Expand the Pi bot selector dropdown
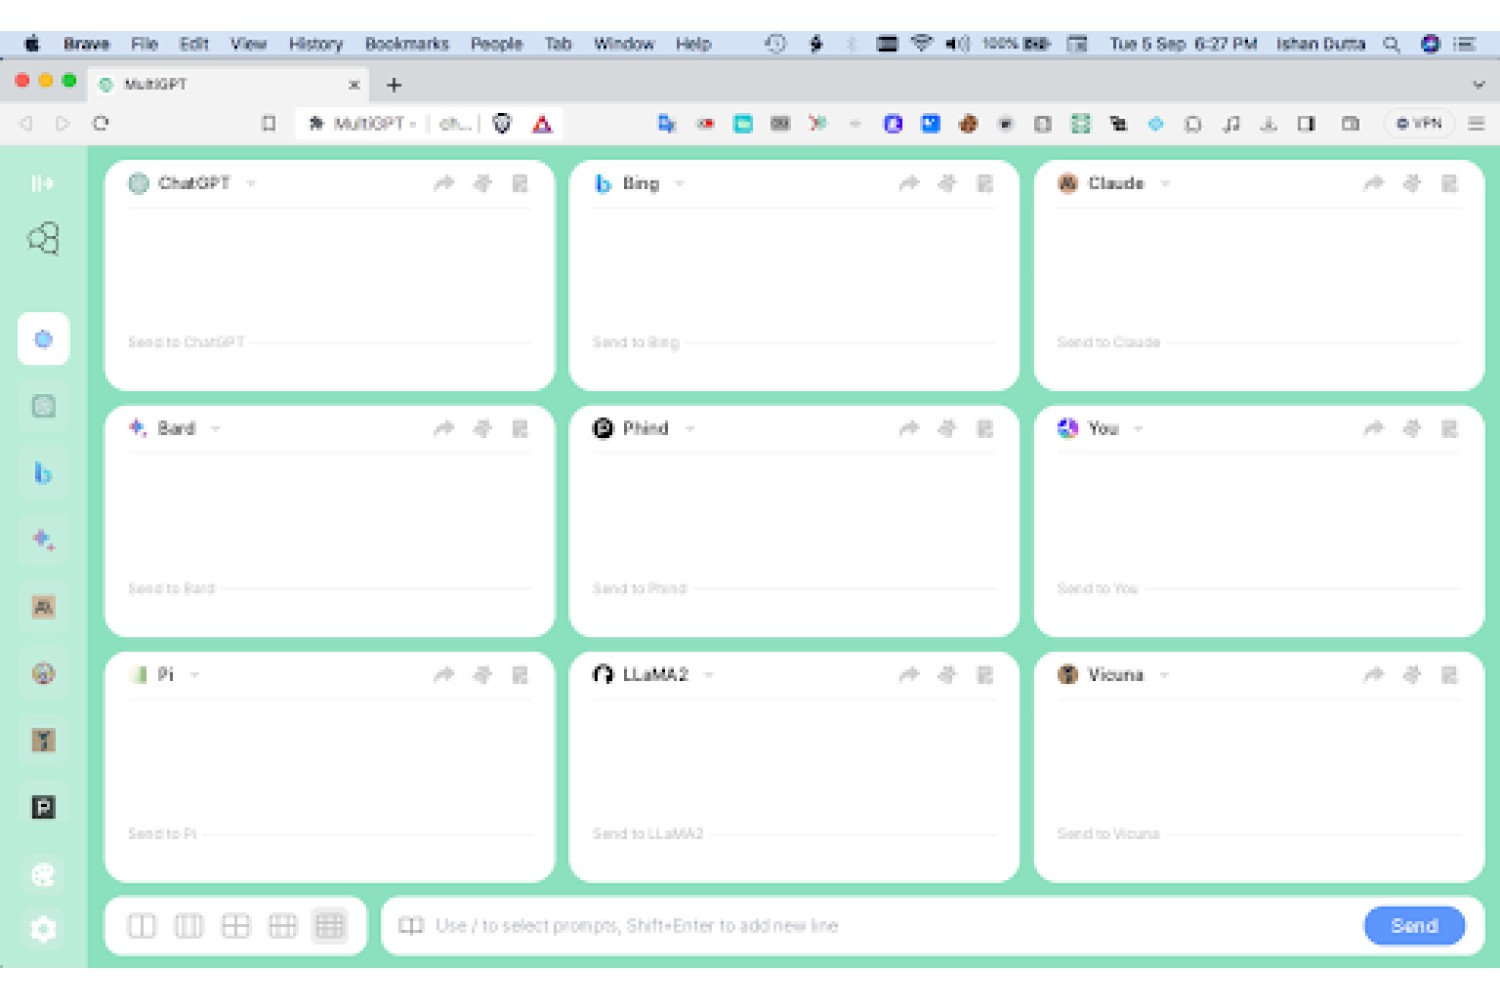Image resolution: width=1500 pixels, height=1000 pixels. pos(195,675)
